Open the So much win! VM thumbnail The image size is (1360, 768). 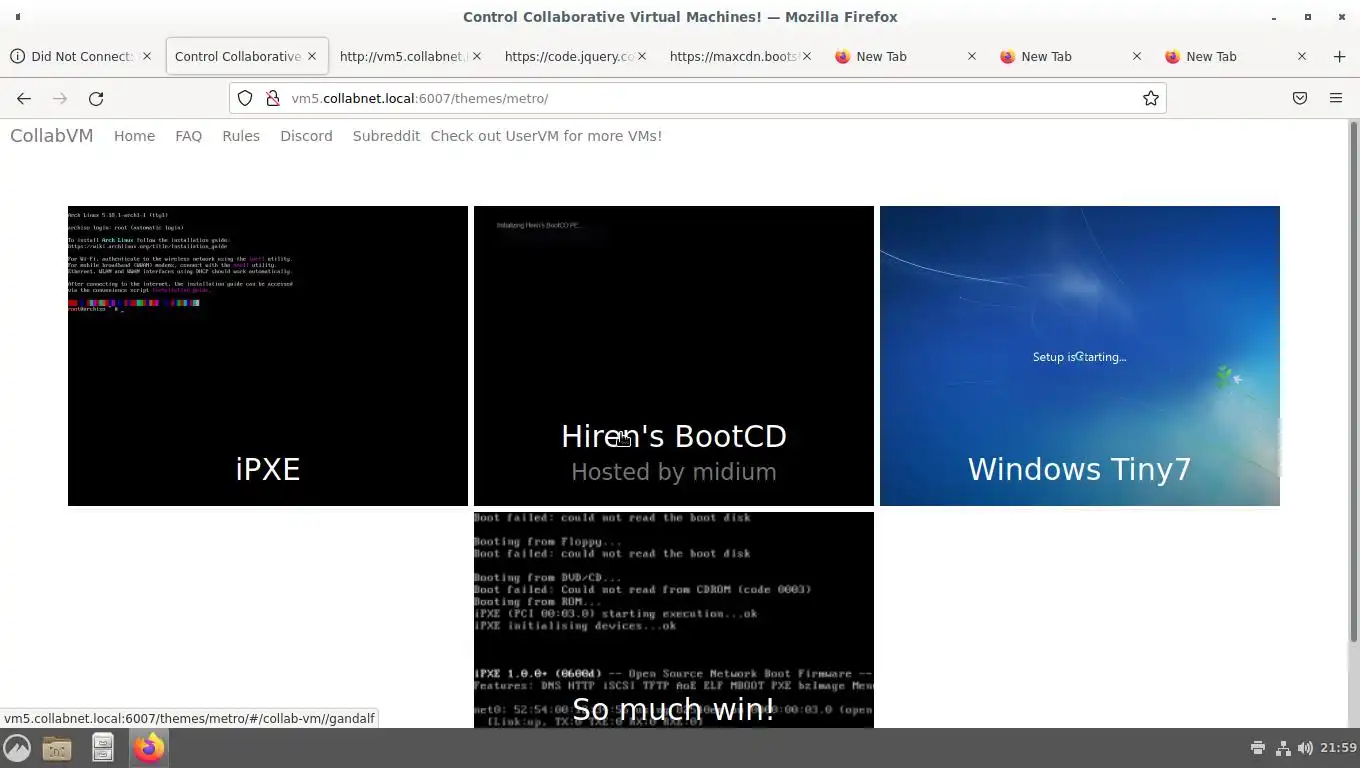pyautogui.click(x=674, y=620)
